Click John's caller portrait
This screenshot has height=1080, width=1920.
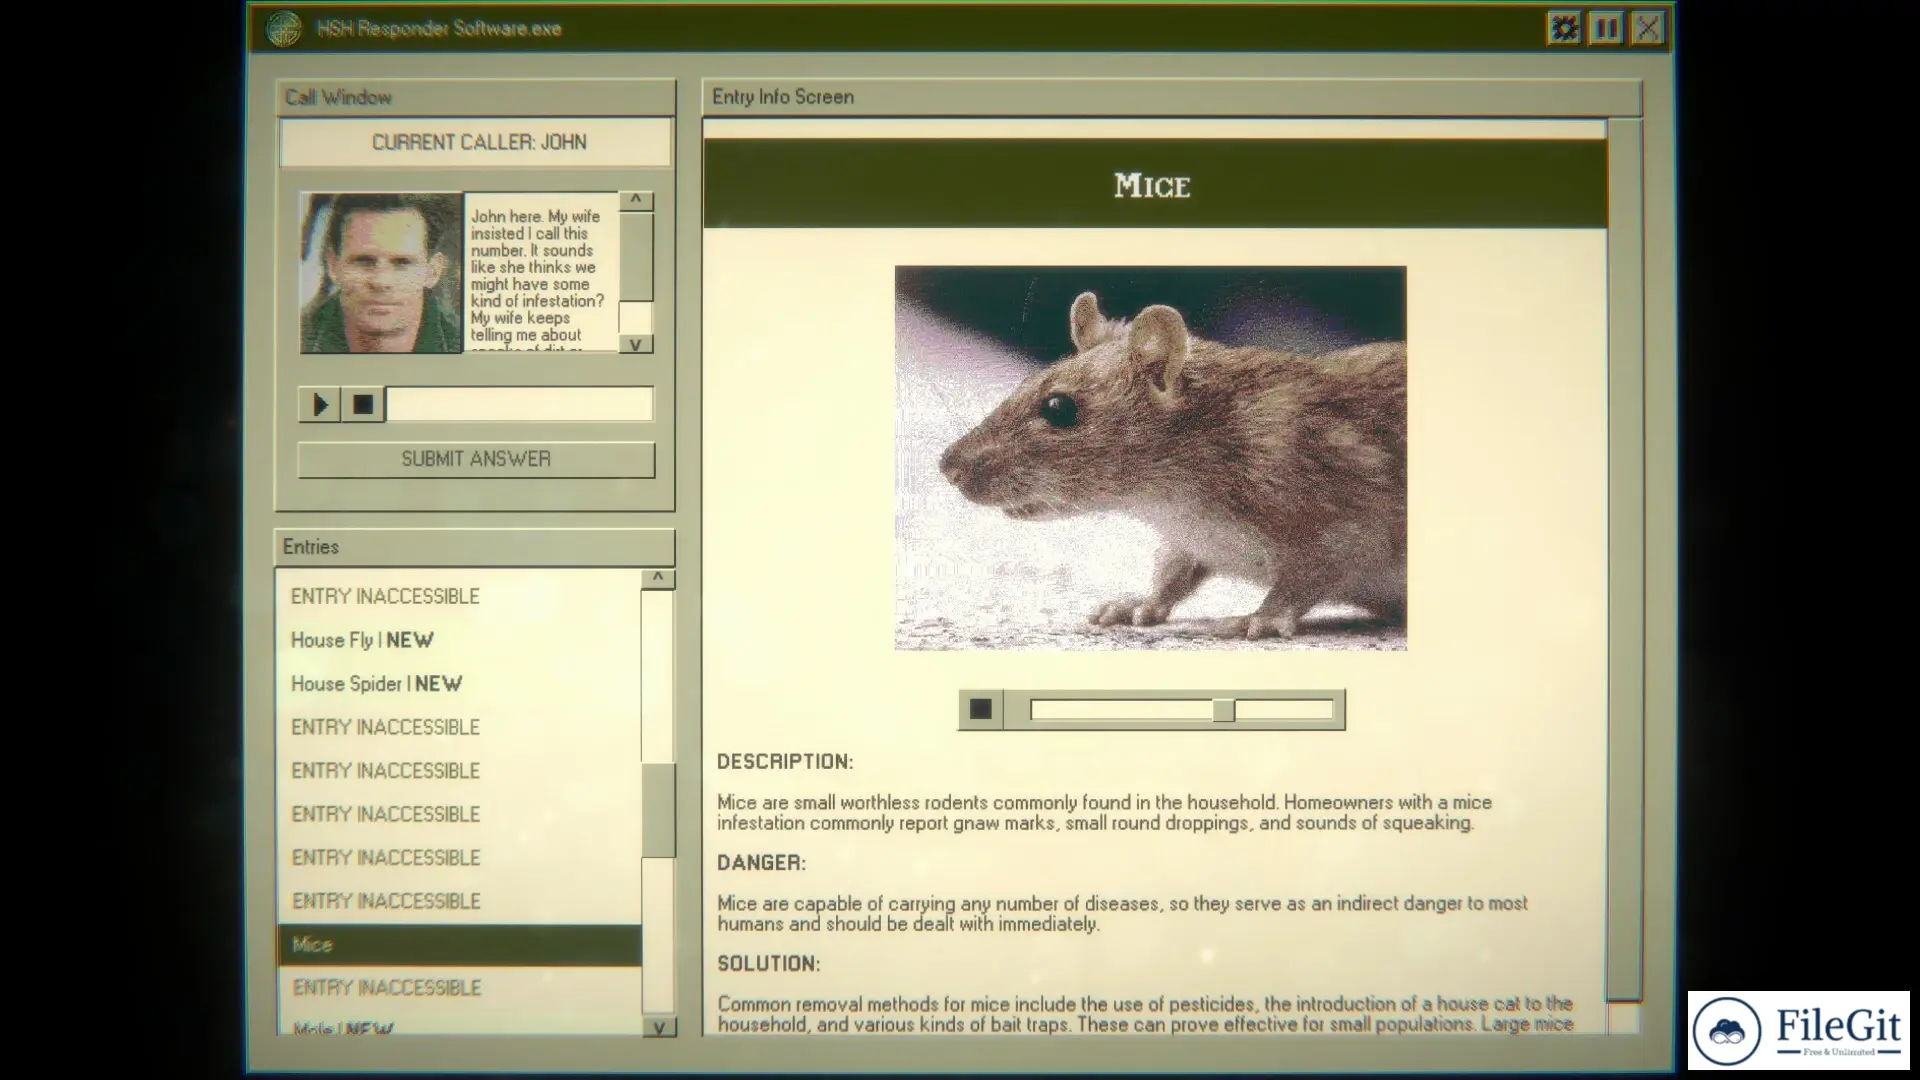(x=381, y=273)
